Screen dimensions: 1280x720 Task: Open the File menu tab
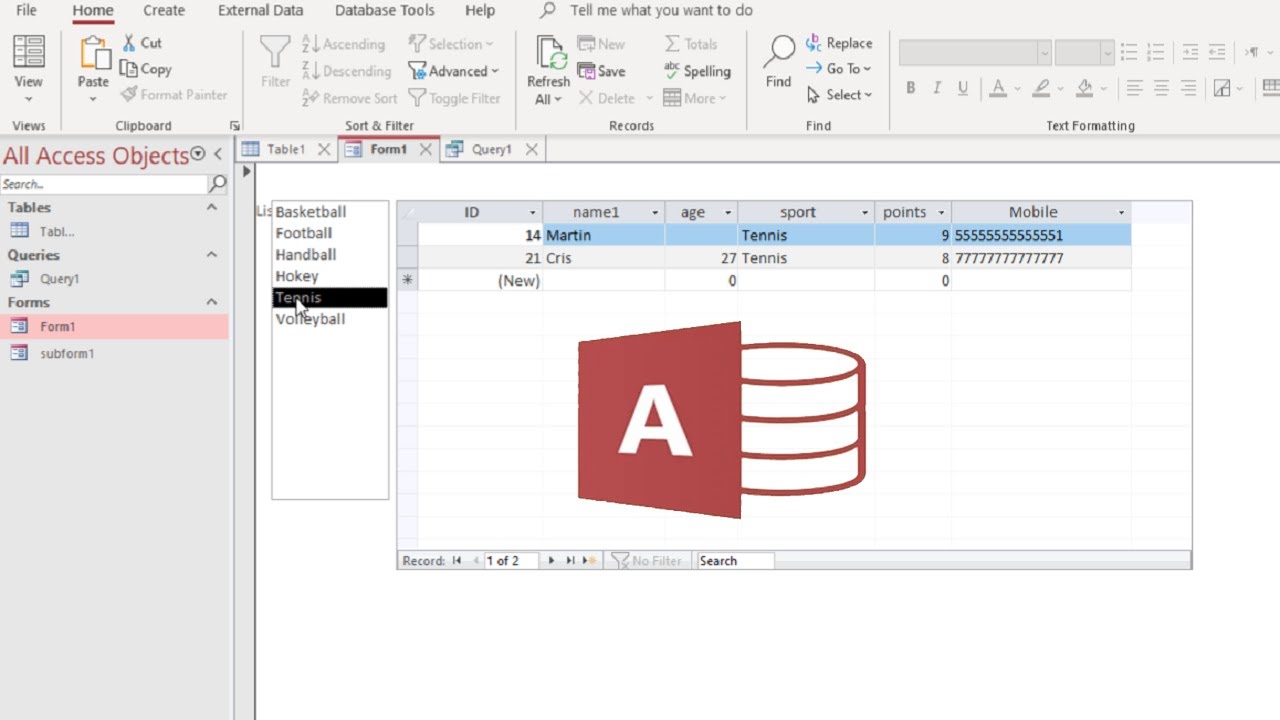point(26,11)
